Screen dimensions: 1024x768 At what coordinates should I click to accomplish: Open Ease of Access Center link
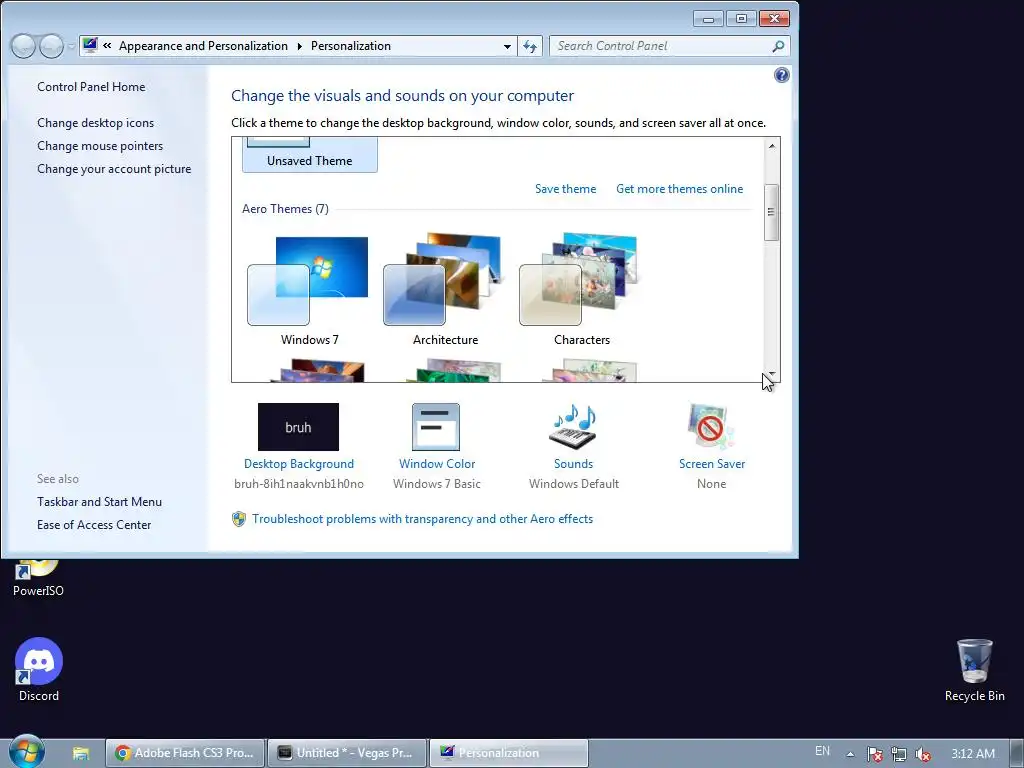94,525
